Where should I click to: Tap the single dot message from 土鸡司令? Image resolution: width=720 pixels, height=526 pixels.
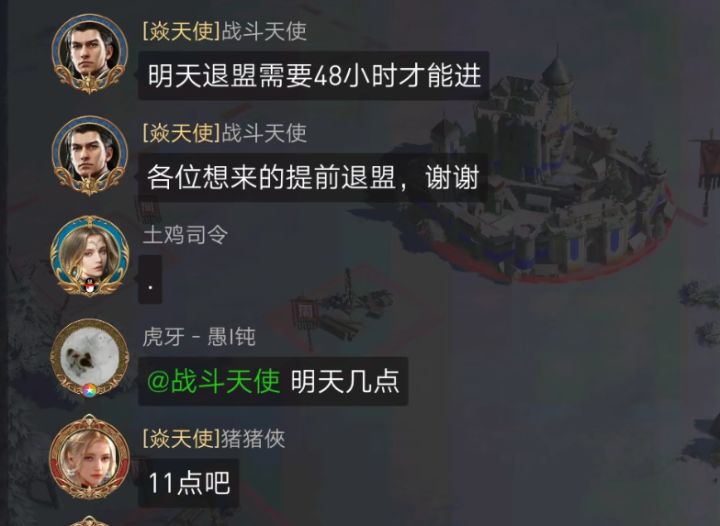pos(150,280)
